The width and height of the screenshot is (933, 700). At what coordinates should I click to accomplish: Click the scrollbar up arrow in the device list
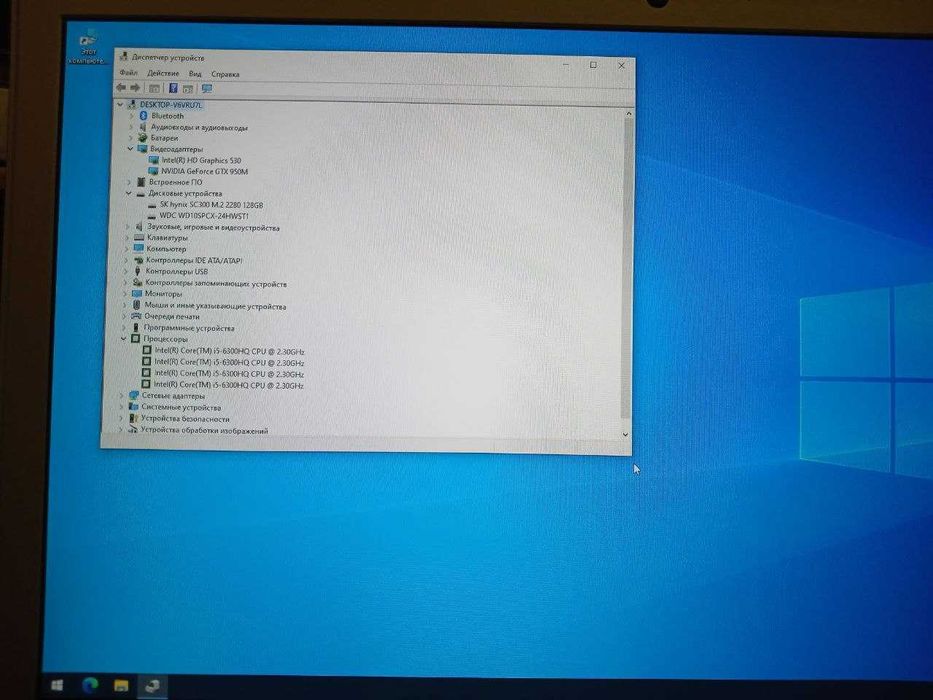(628, 113)
